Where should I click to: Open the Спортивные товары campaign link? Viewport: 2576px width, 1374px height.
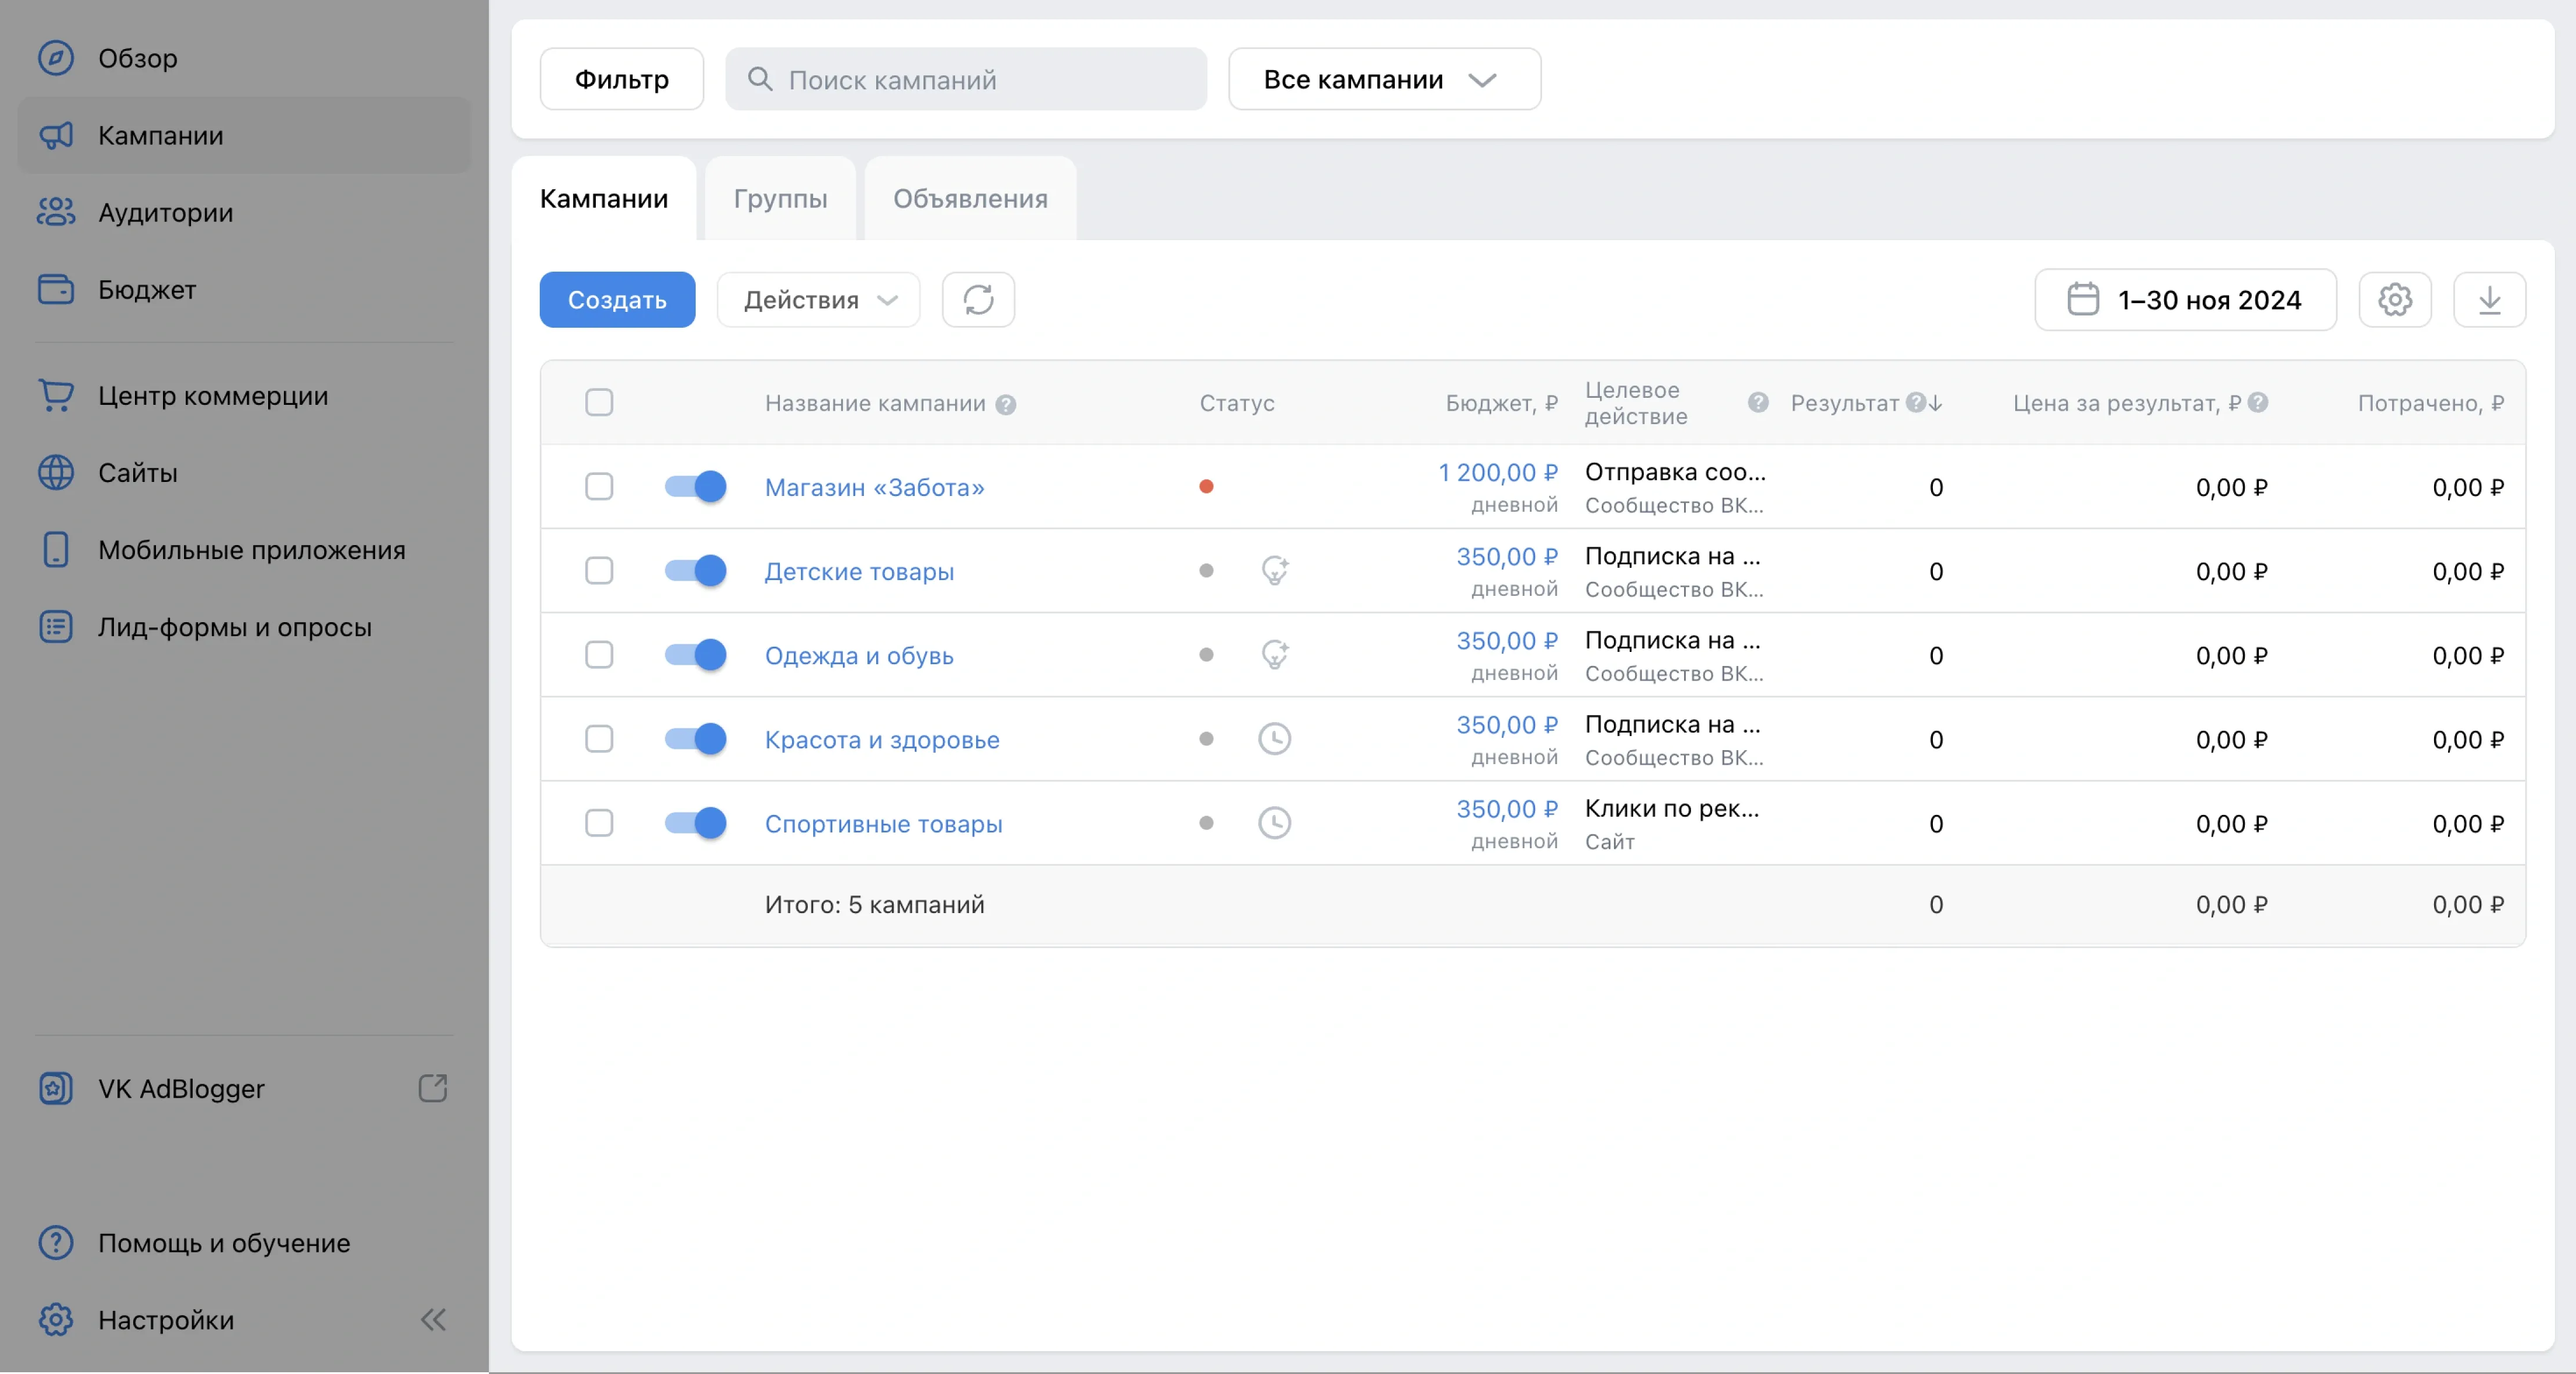coord(883,823)
